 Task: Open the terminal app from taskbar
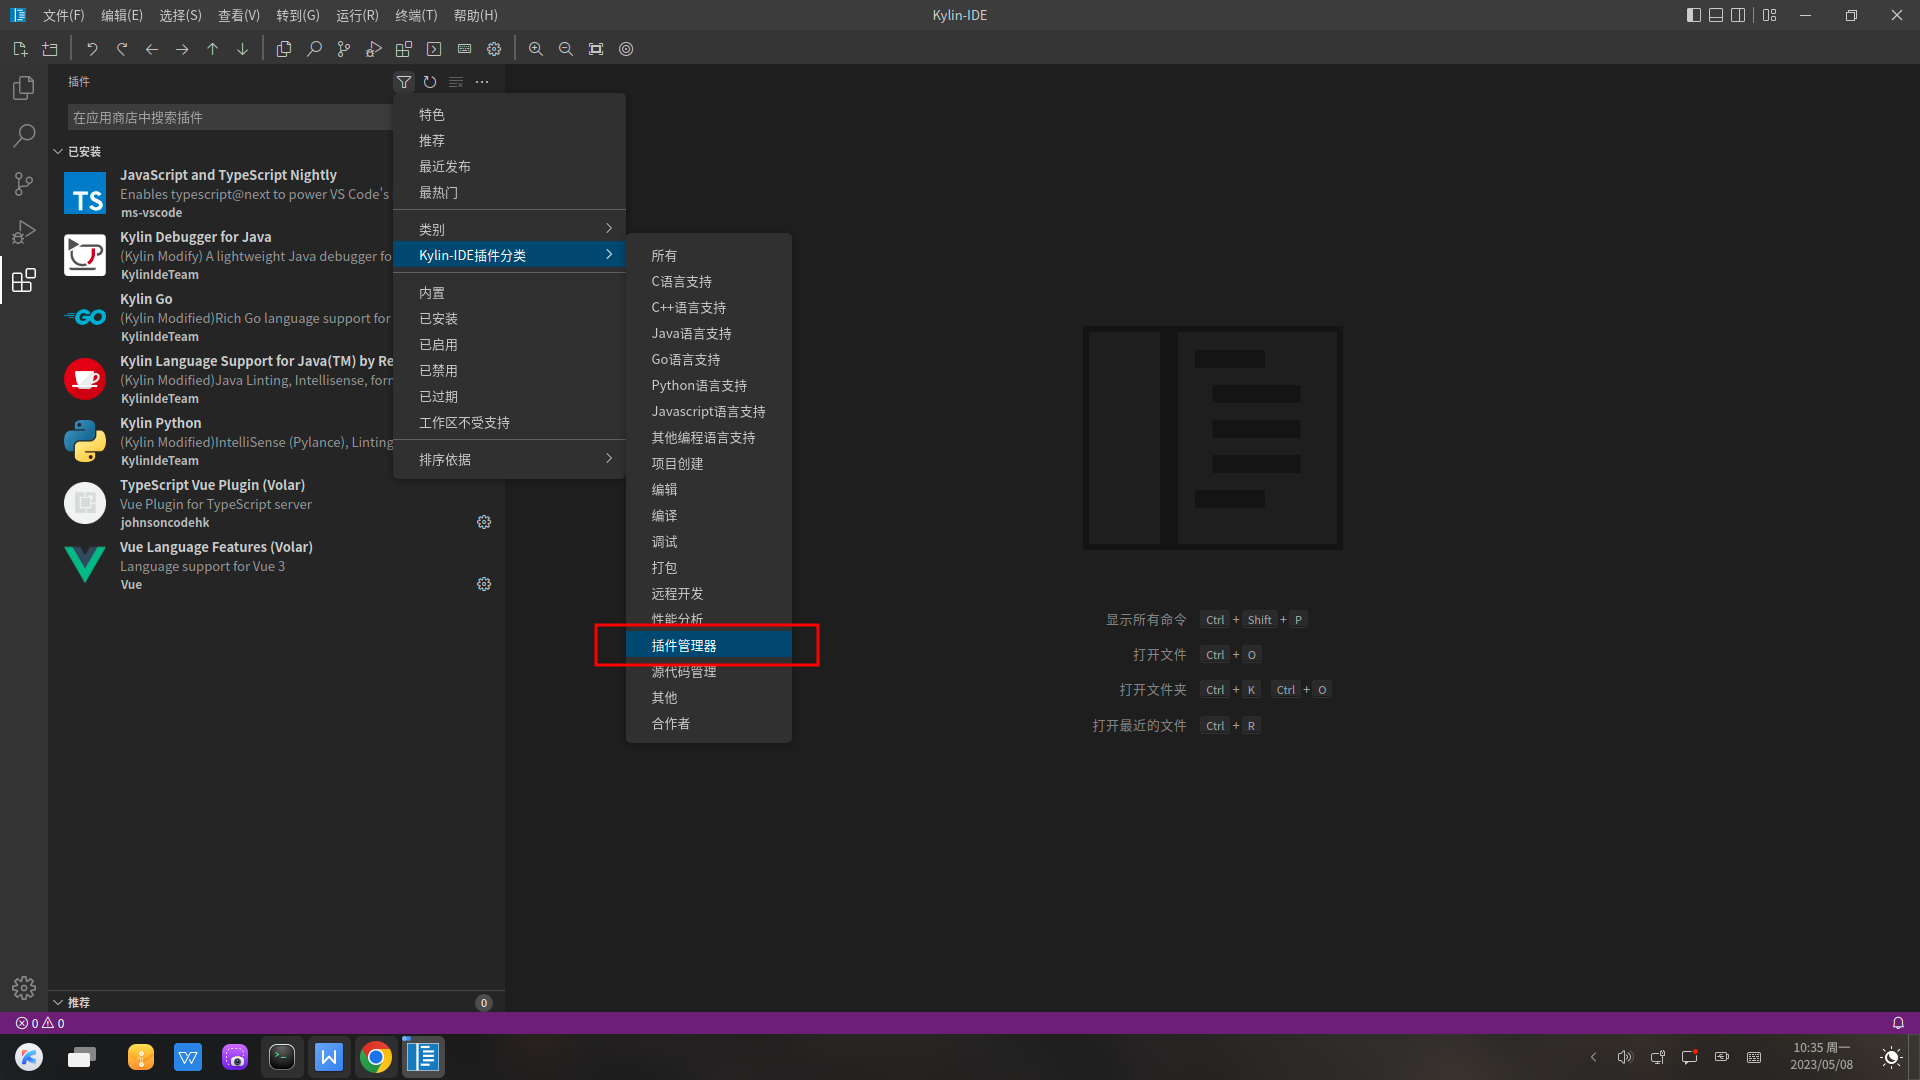coord(282,1057)
